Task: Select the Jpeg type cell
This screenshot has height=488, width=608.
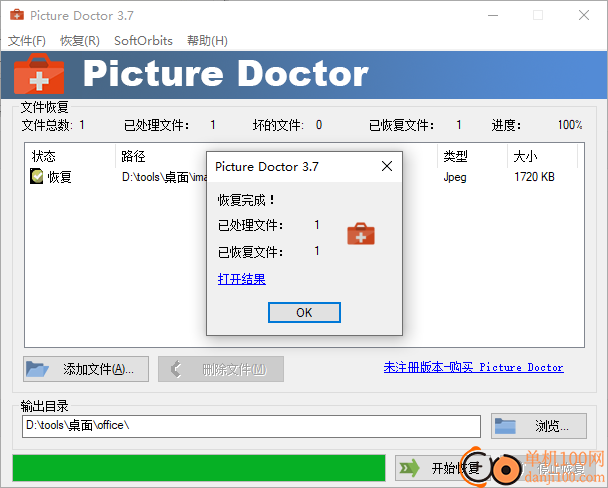Action: pos(455,178)
